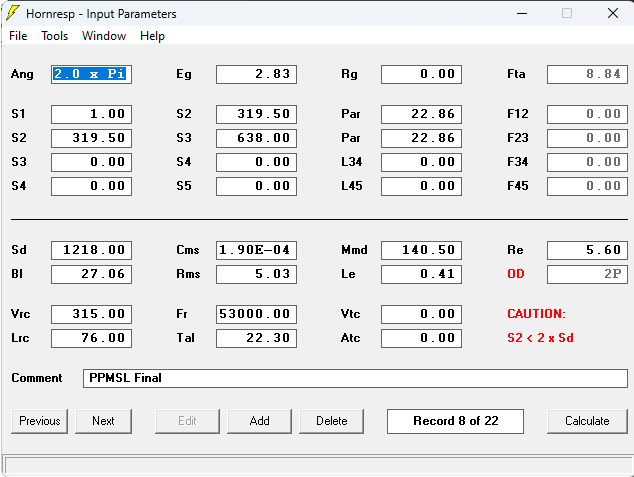Click the Calculate button
This screenshot has height=477, width=634.
pos(587,421)
